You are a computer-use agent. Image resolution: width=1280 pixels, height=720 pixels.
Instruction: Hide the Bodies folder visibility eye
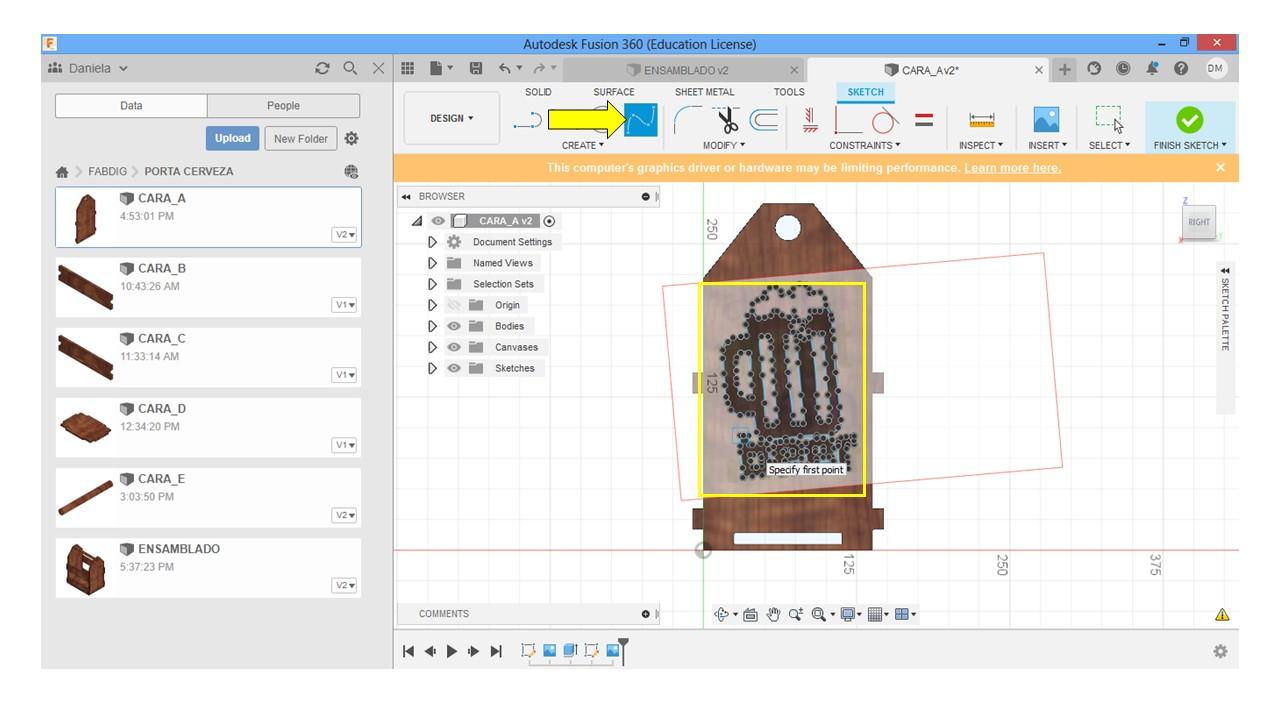[454, 326]
